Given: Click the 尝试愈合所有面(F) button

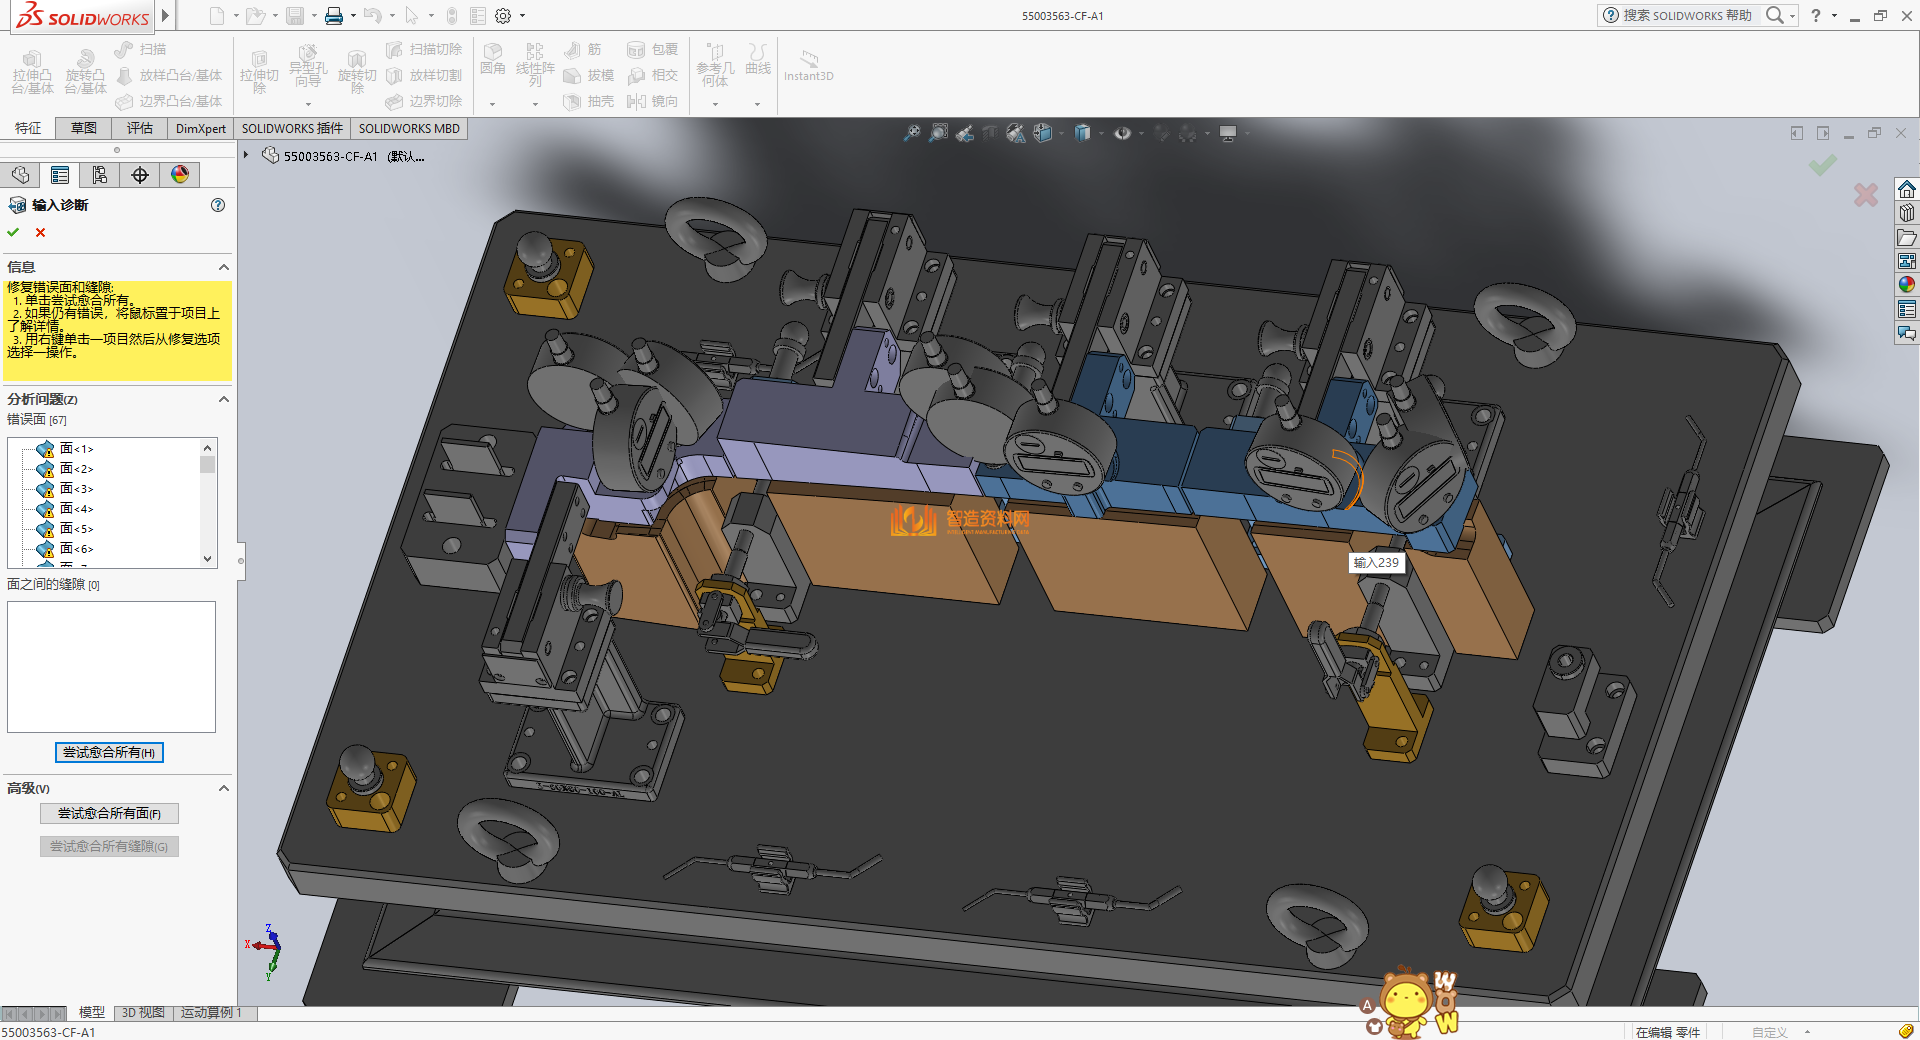Looking at the screenshot, I should [109, 813].
